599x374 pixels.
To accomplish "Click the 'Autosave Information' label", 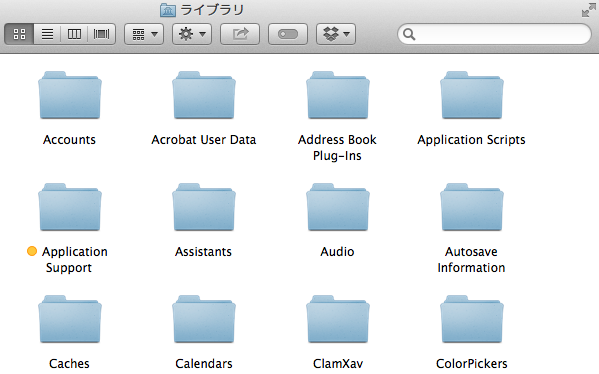I will tap(471, 260).
